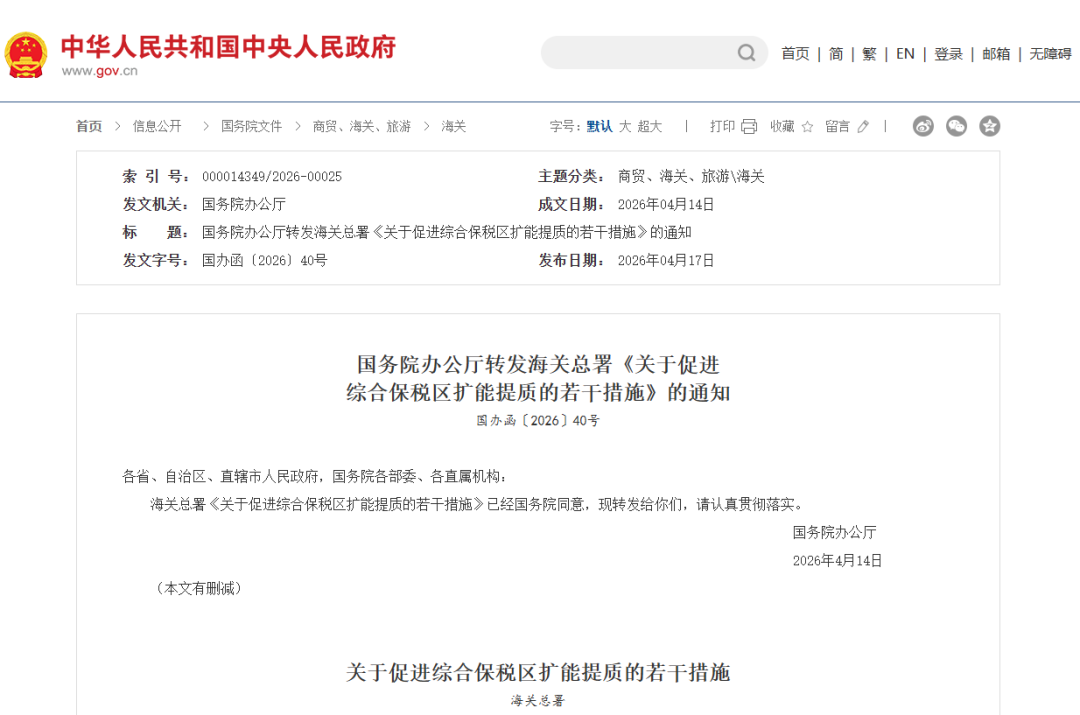Click the heading 关于促进综合保税区扩能提质的若干措施
Screen dimensions: 1080x715
tap(538, 672)
